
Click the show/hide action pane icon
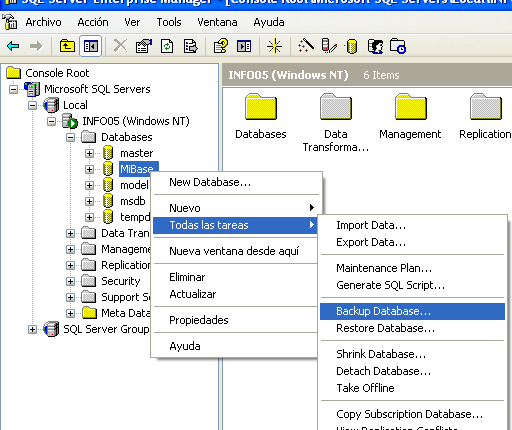(244, 46)
